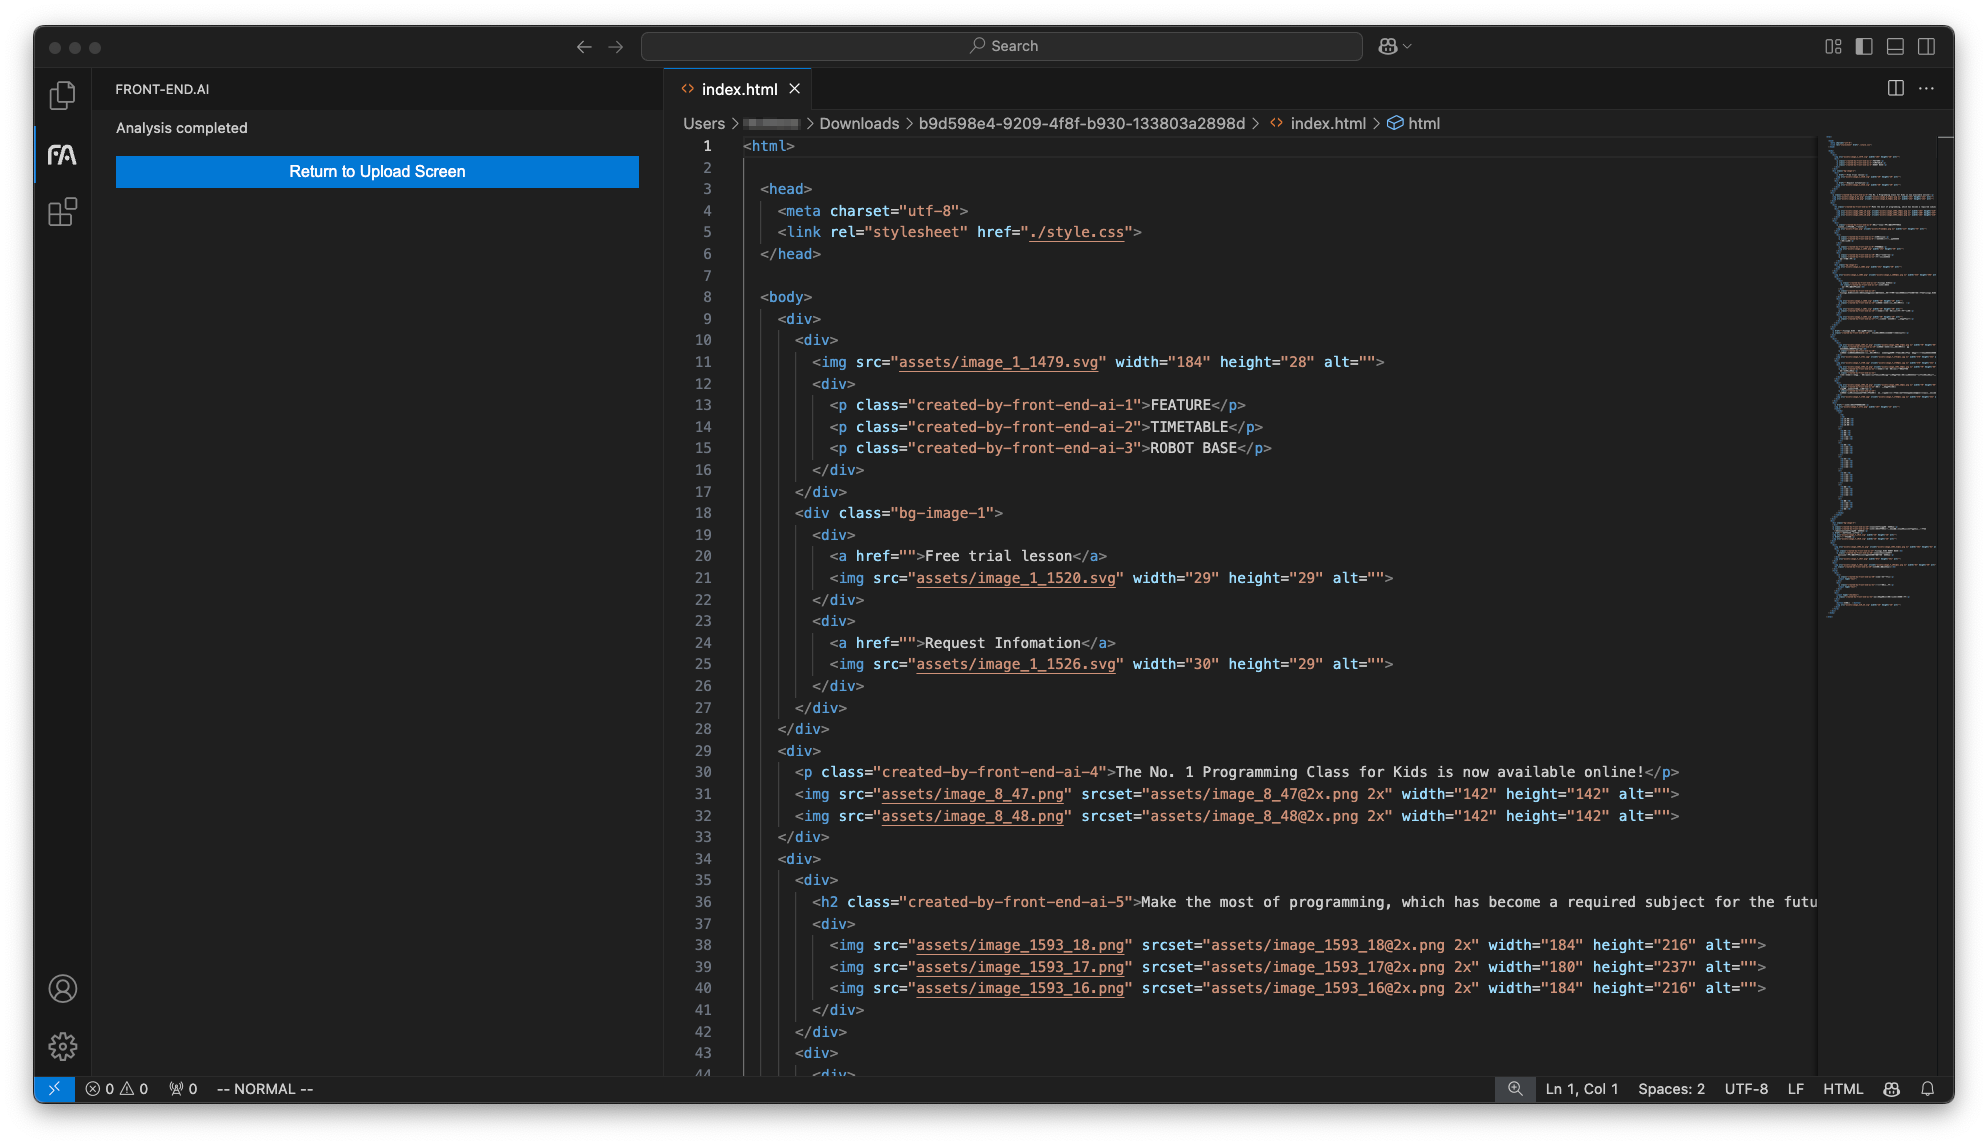Screen dimensions: 1988x1145
Task: Toggle the Primary Side Bar visibility icon
Action: (1862, 46)
